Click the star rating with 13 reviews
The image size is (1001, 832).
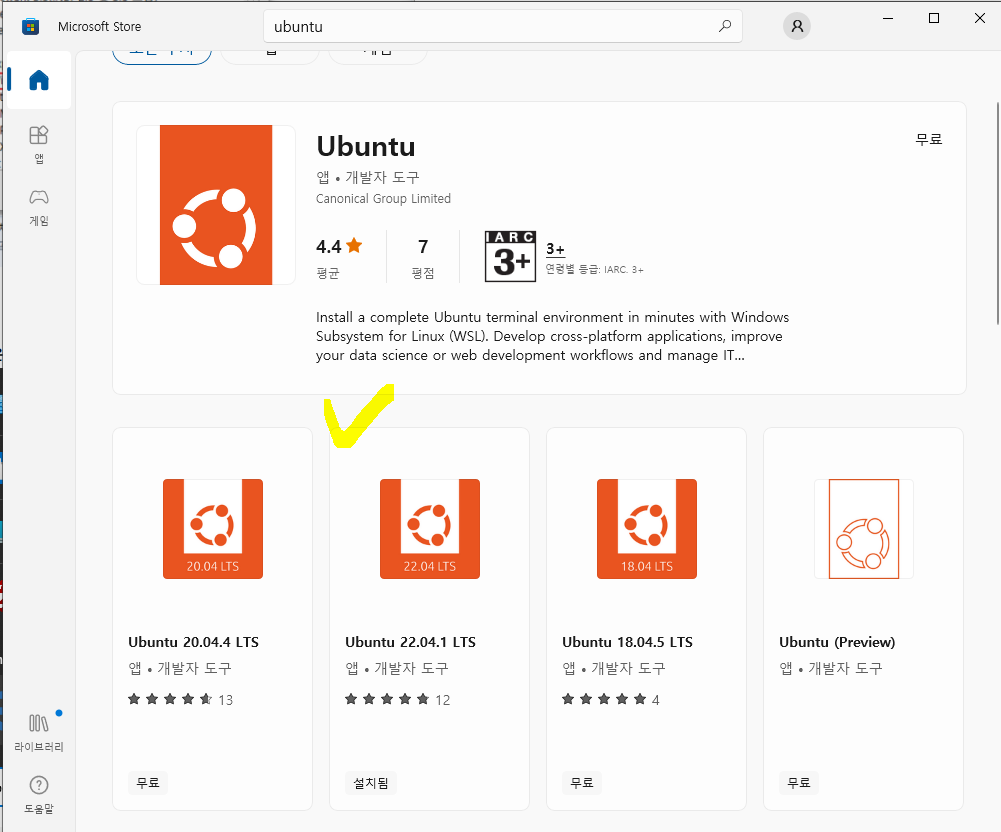click(181, 700)
